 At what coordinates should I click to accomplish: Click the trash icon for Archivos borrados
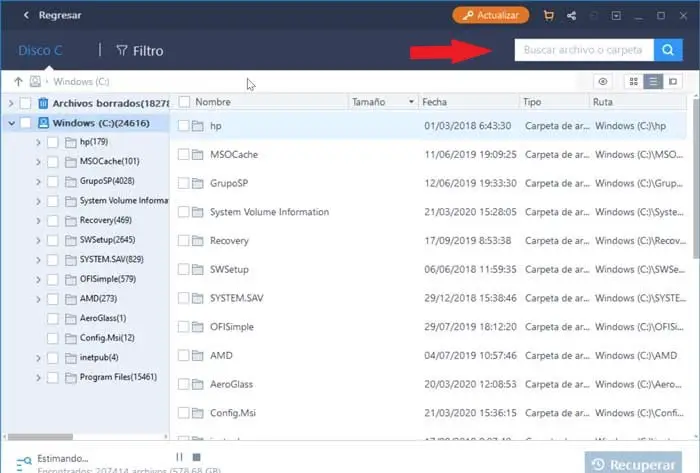[x=43, y=104]
